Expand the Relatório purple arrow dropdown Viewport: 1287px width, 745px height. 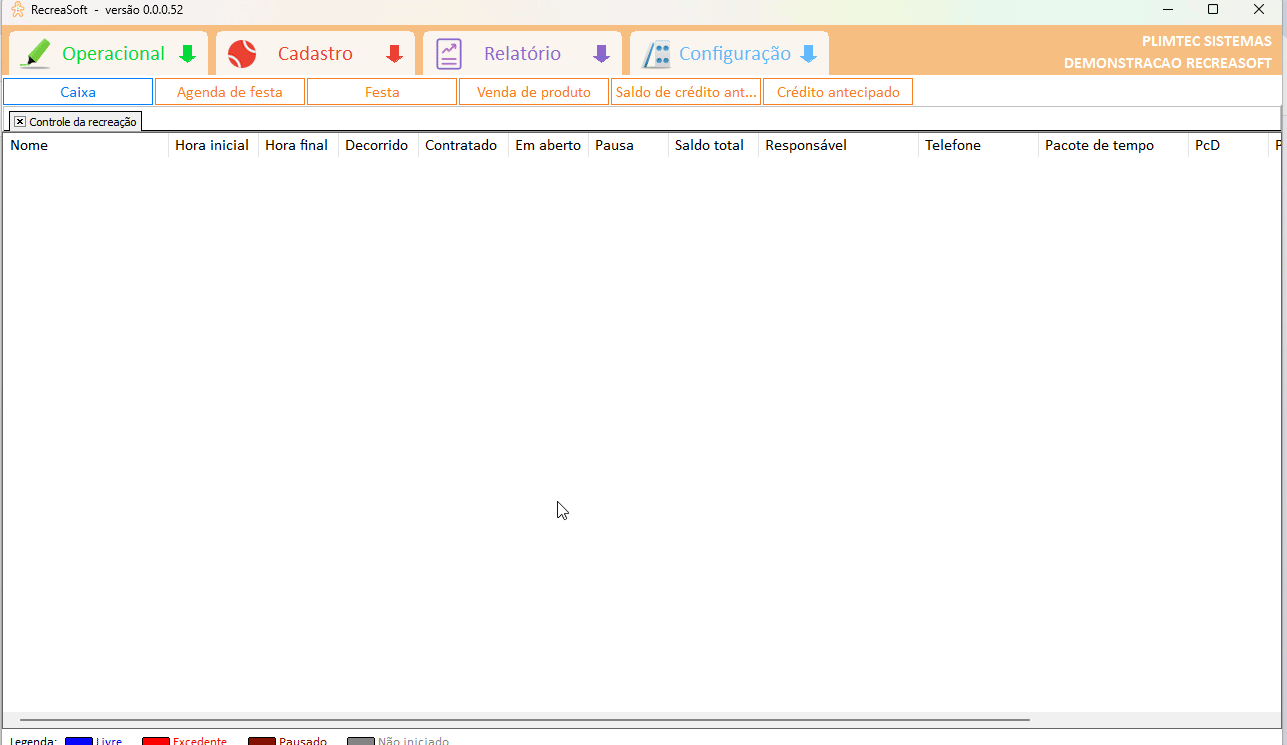point(601,54)
